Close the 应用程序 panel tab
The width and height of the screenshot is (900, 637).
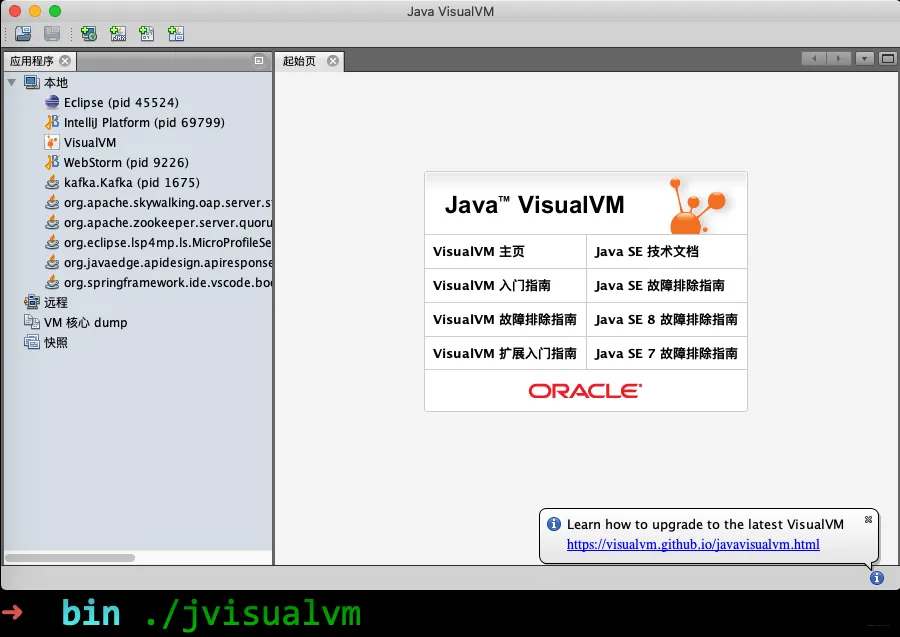65,61
